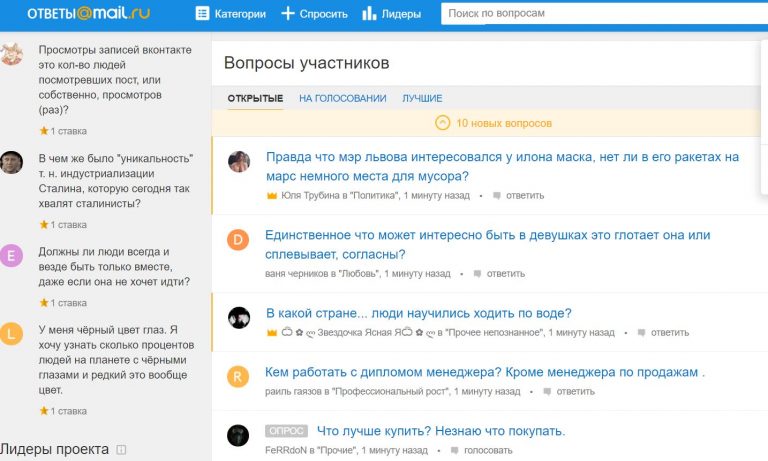Click ответить on the Профессиональный рост question
768x461 pixels.
(576, 391)
